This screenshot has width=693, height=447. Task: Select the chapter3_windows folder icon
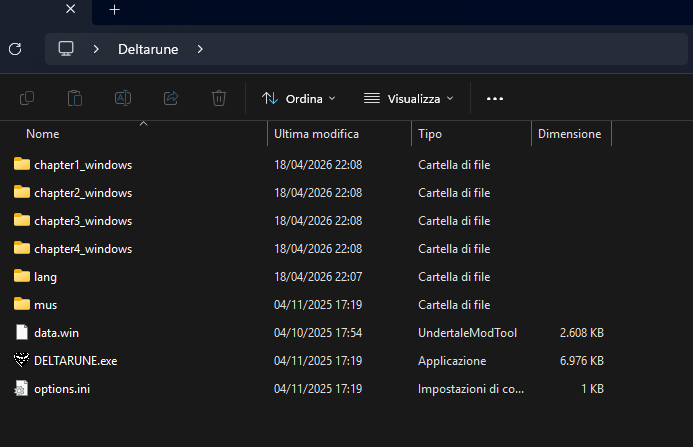pos(22,220)
